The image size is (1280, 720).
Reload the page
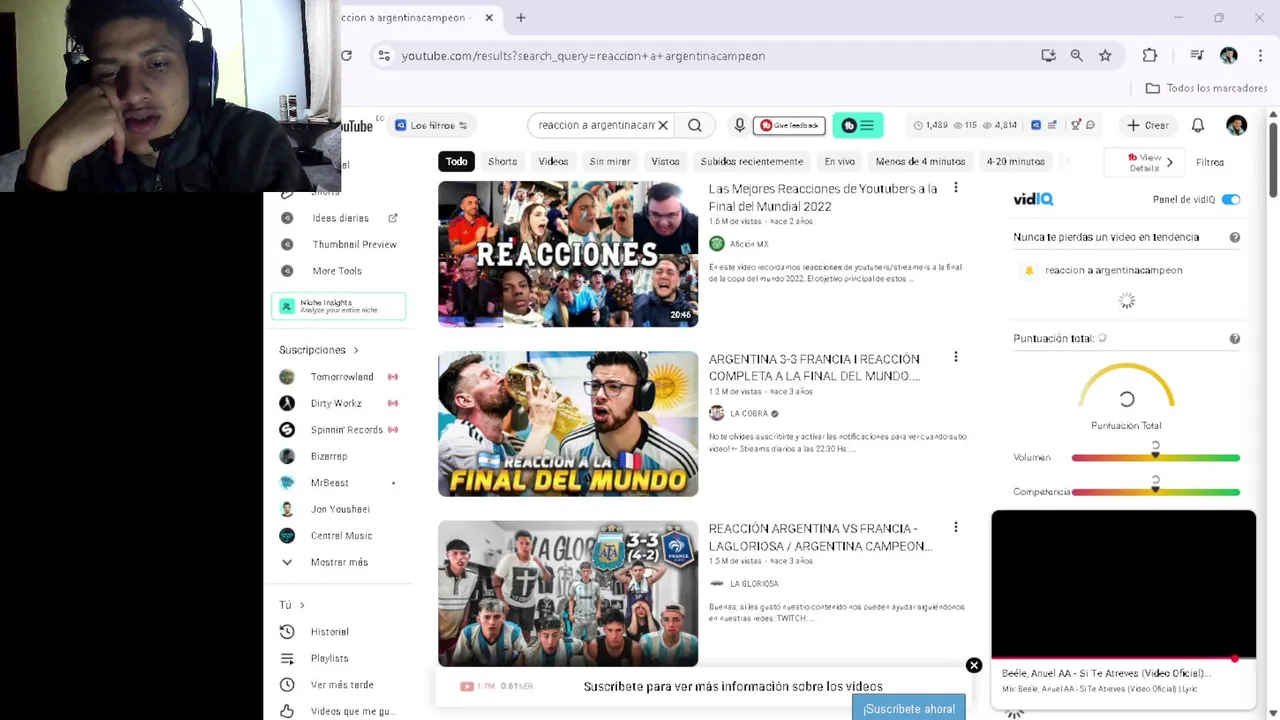click(x=346, y=56)
